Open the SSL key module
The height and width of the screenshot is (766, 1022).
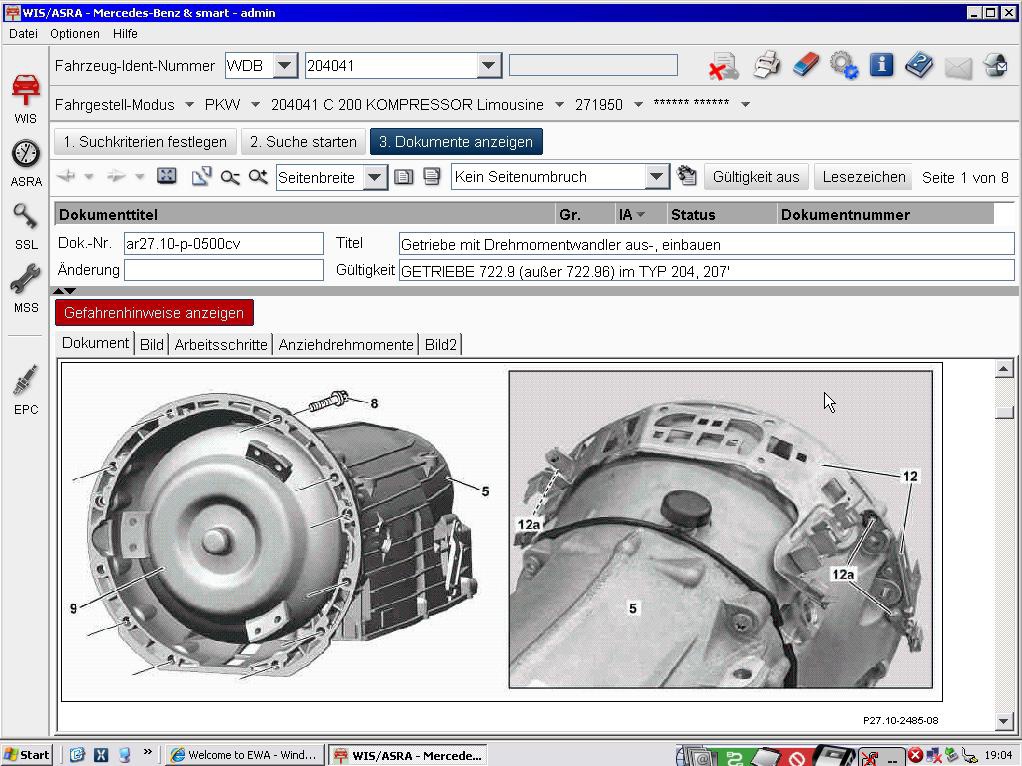25,226
